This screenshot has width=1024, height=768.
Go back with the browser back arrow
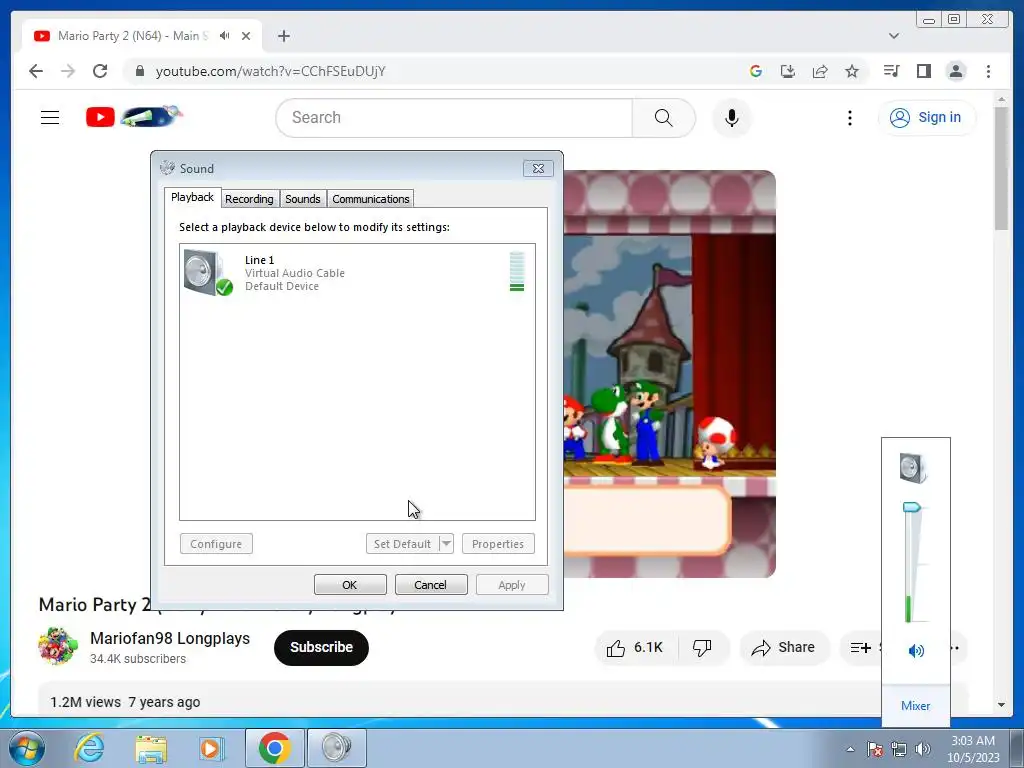pyautogui.click(x=36, y=71)
